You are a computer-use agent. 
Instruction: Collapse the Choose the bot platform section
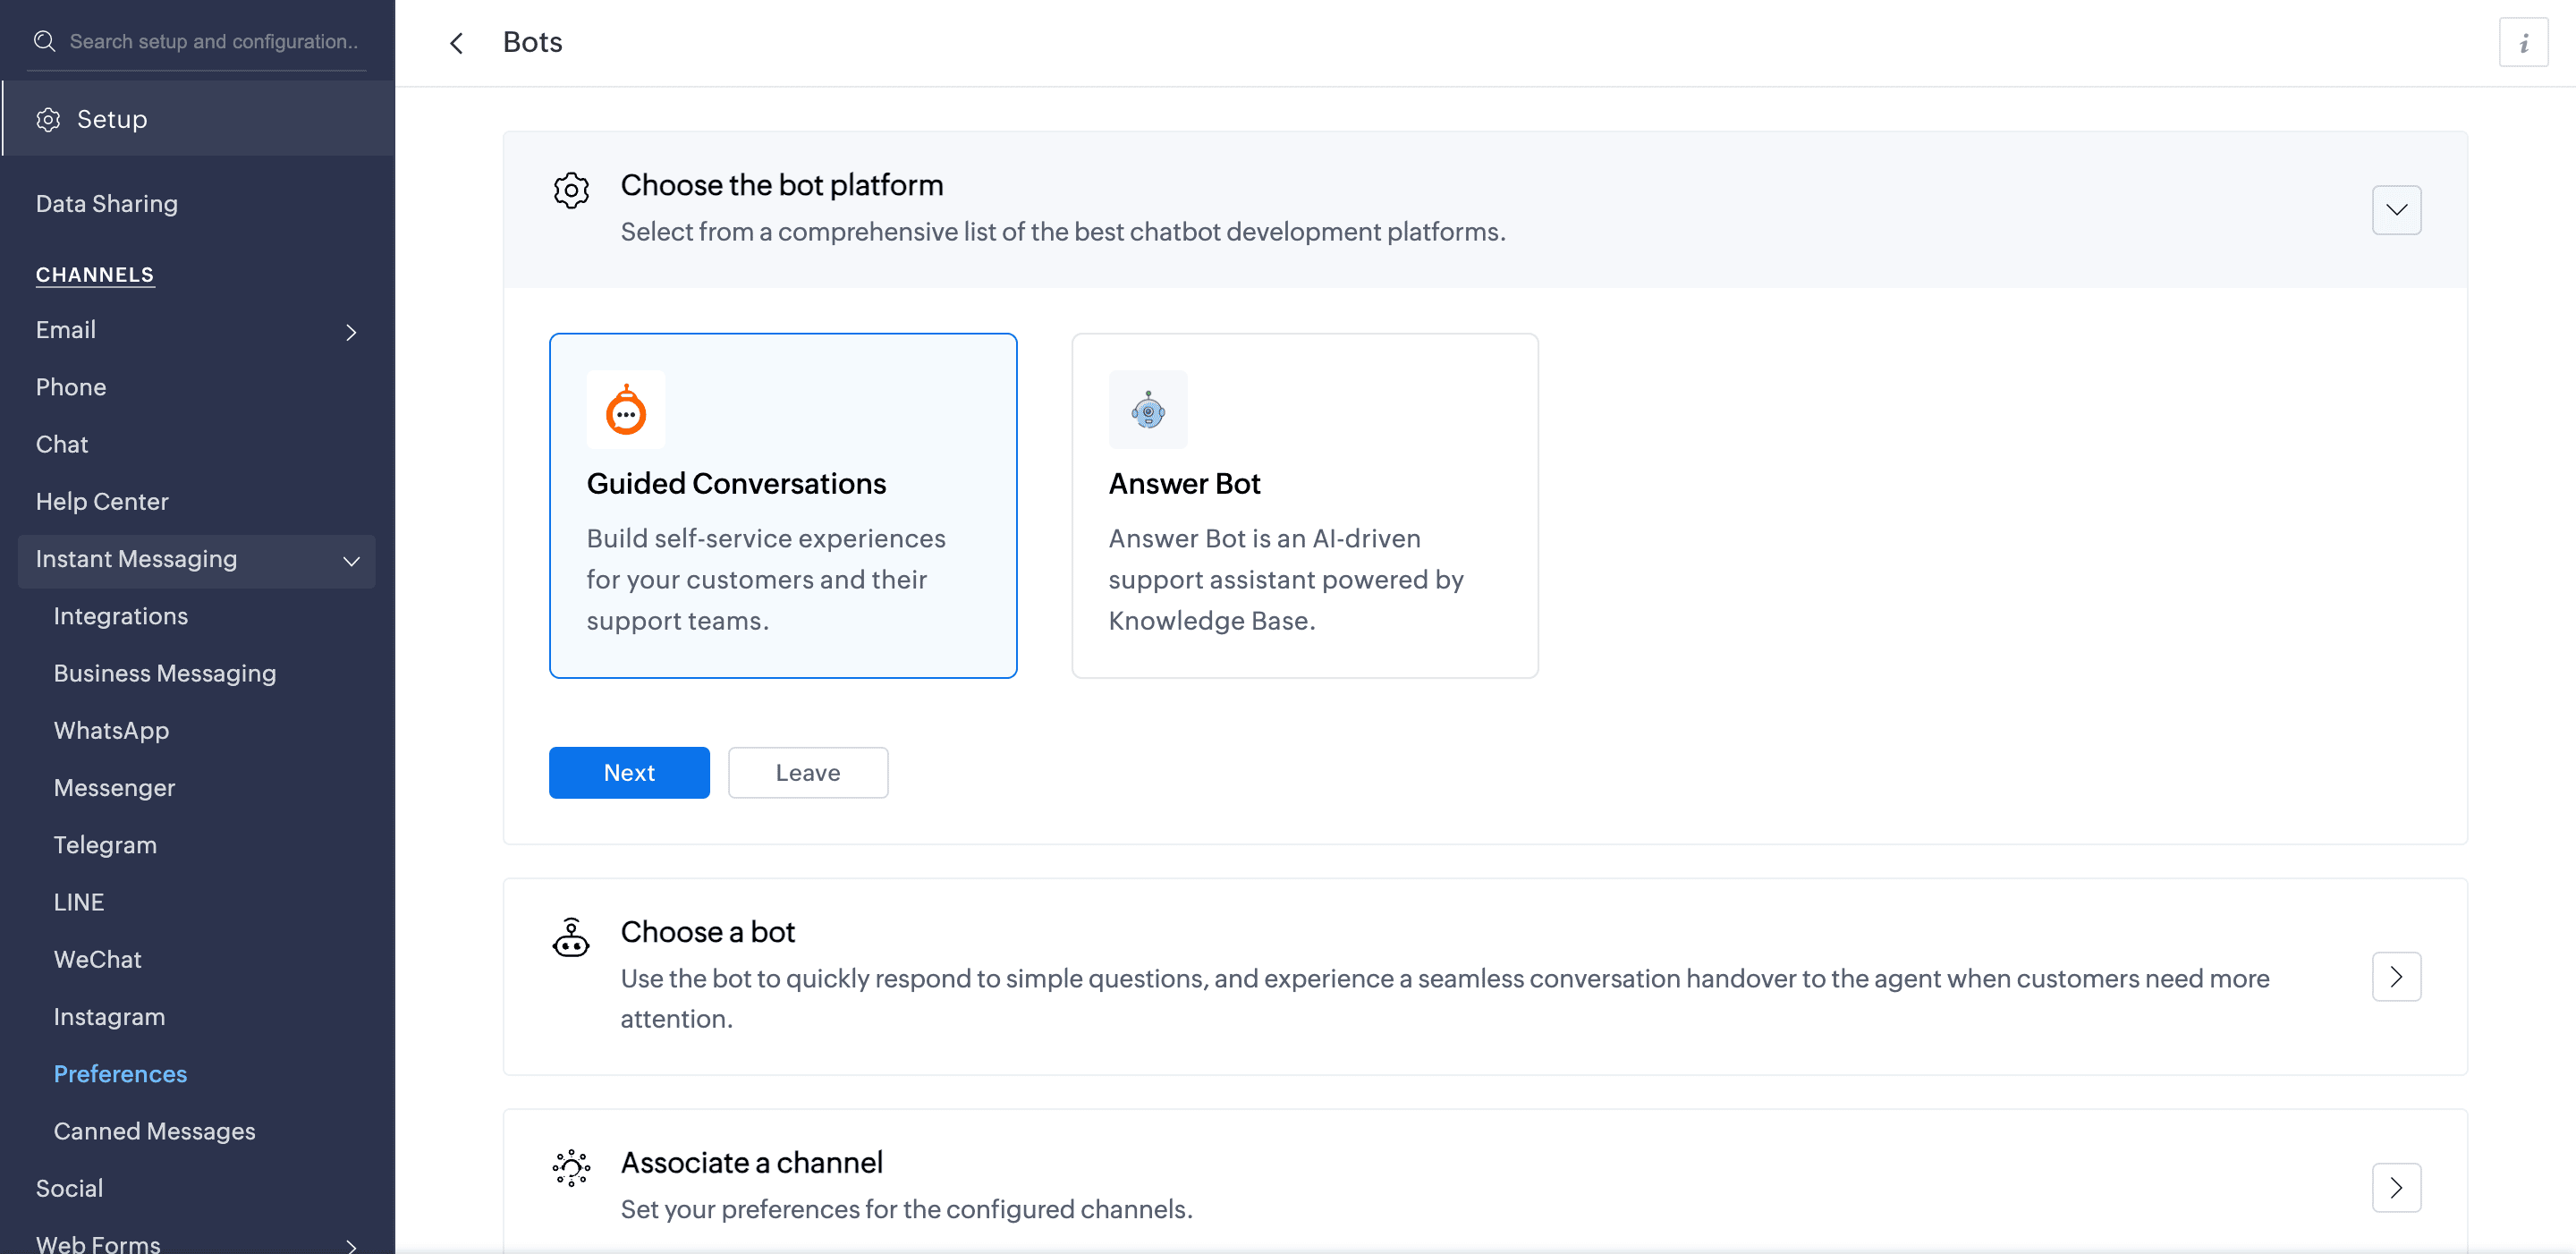[2396, 210]
